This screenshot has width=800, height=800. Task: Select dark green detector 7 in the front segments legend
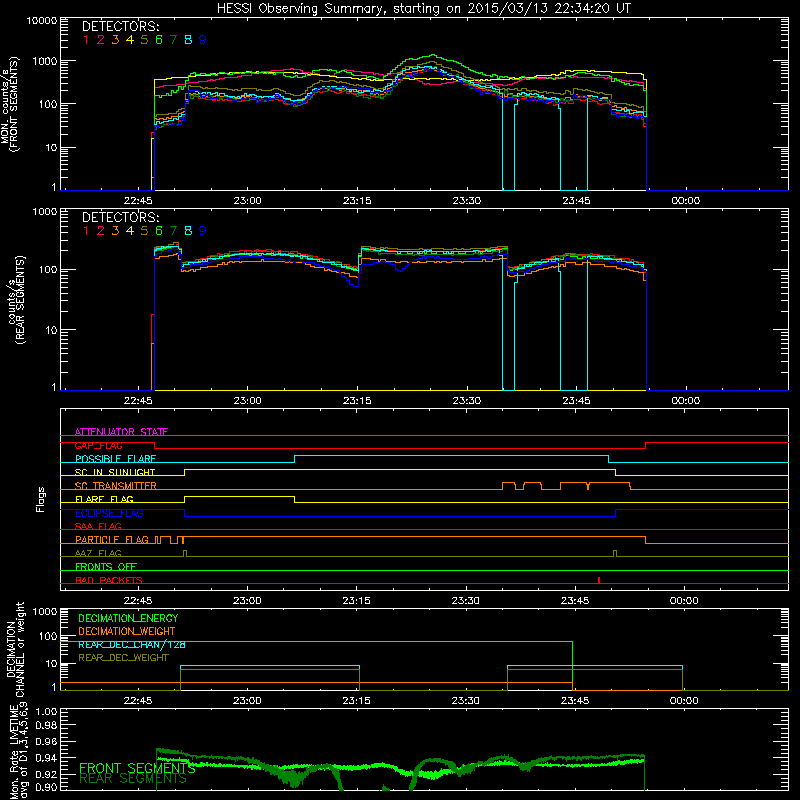click(x=173, y=40)
